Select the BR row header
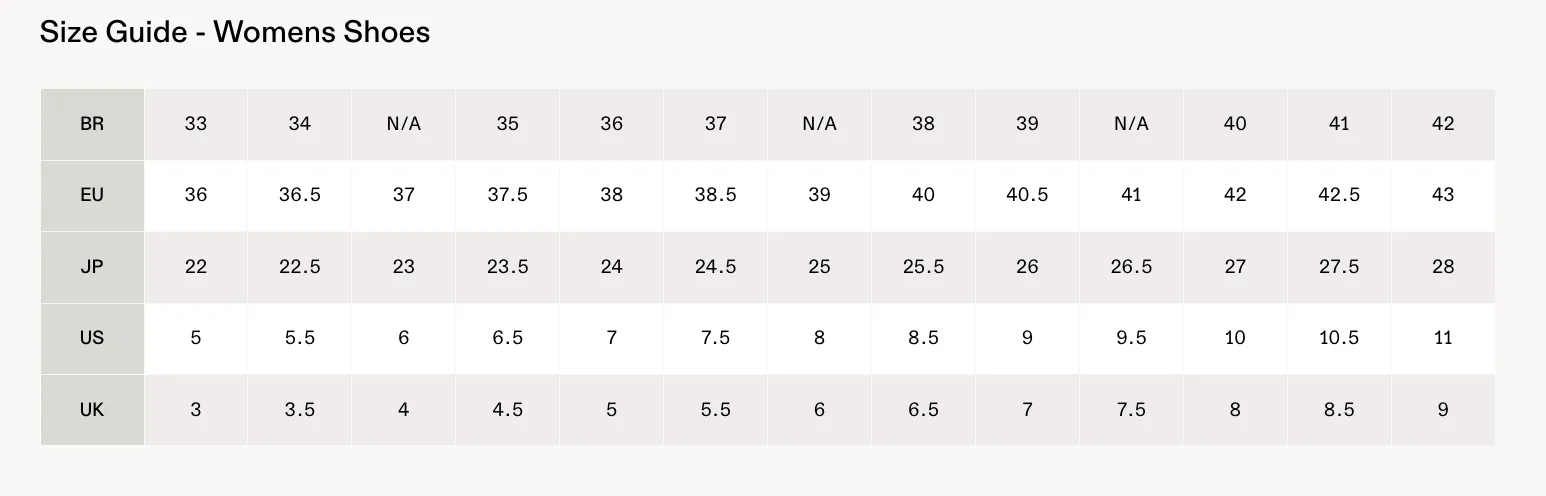 [92, 124]
